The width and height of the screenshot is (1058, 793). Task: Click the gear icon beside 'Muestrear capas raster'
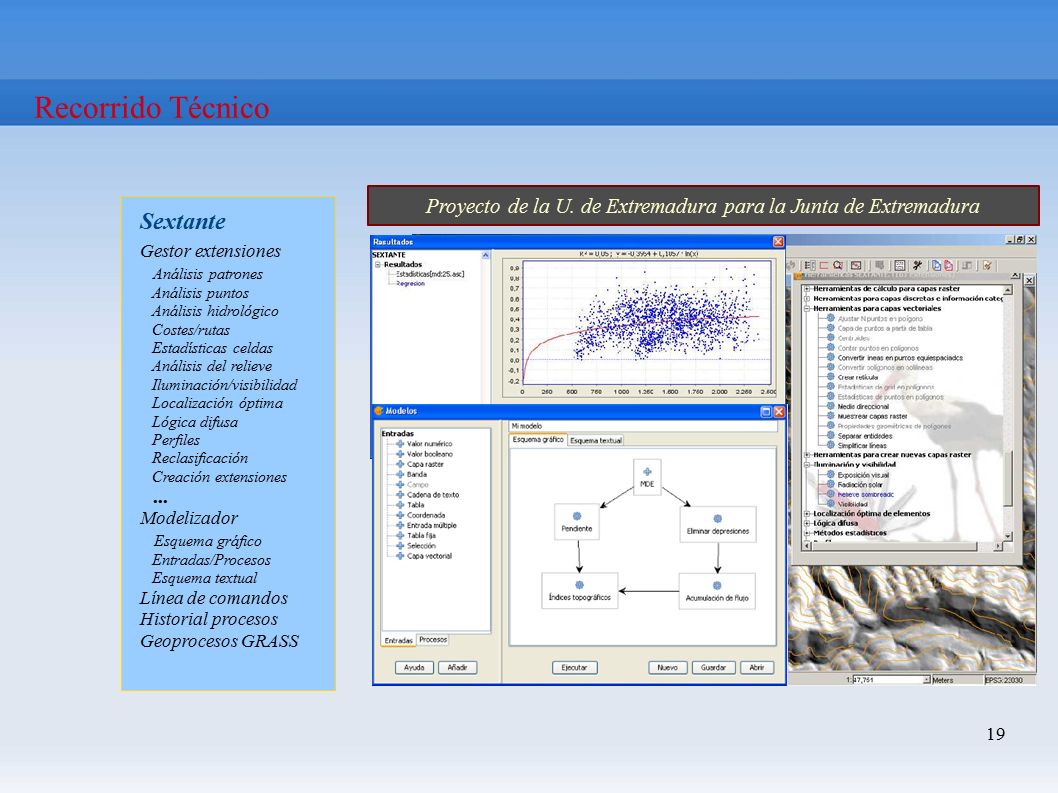(831, 416)
